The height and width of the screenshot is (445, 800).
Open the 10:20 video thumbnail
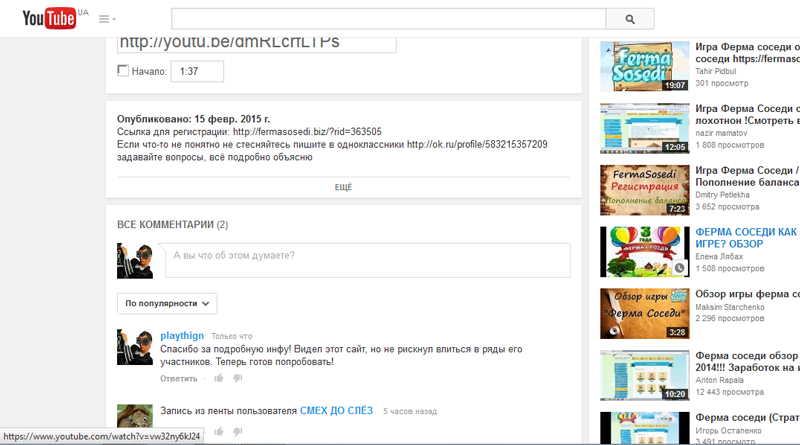tap(644, 375)
